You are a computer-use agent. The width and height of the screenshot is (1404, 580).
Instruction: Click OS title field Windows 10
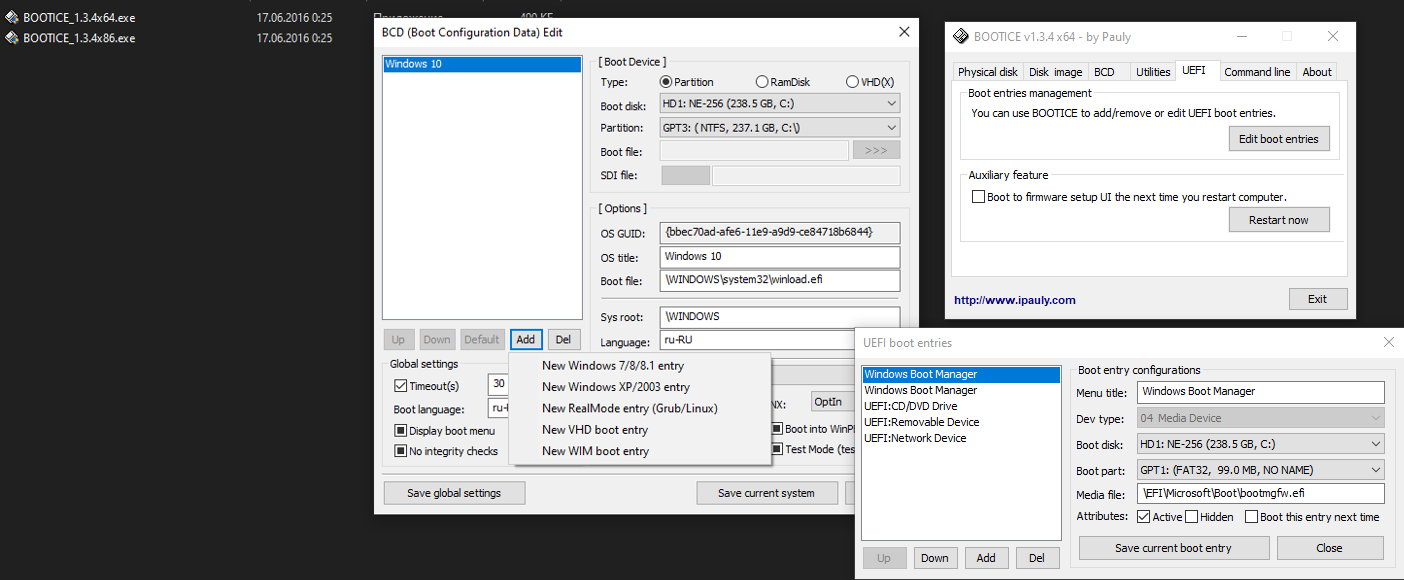tap(780, 257)
